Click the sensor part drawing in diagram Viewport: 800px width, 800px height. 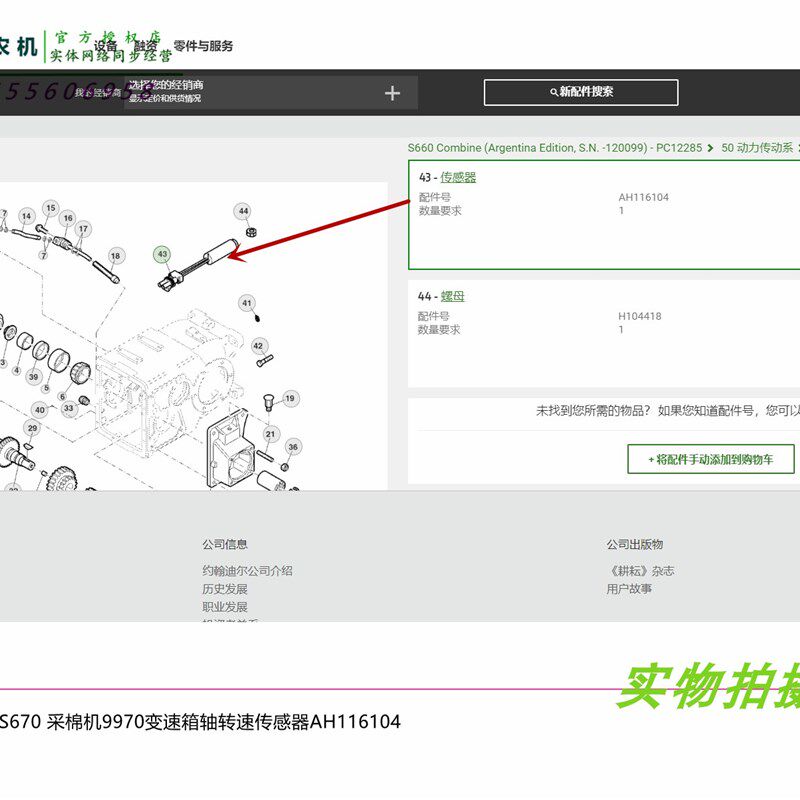pyautogui.click(x=199, y=264)
